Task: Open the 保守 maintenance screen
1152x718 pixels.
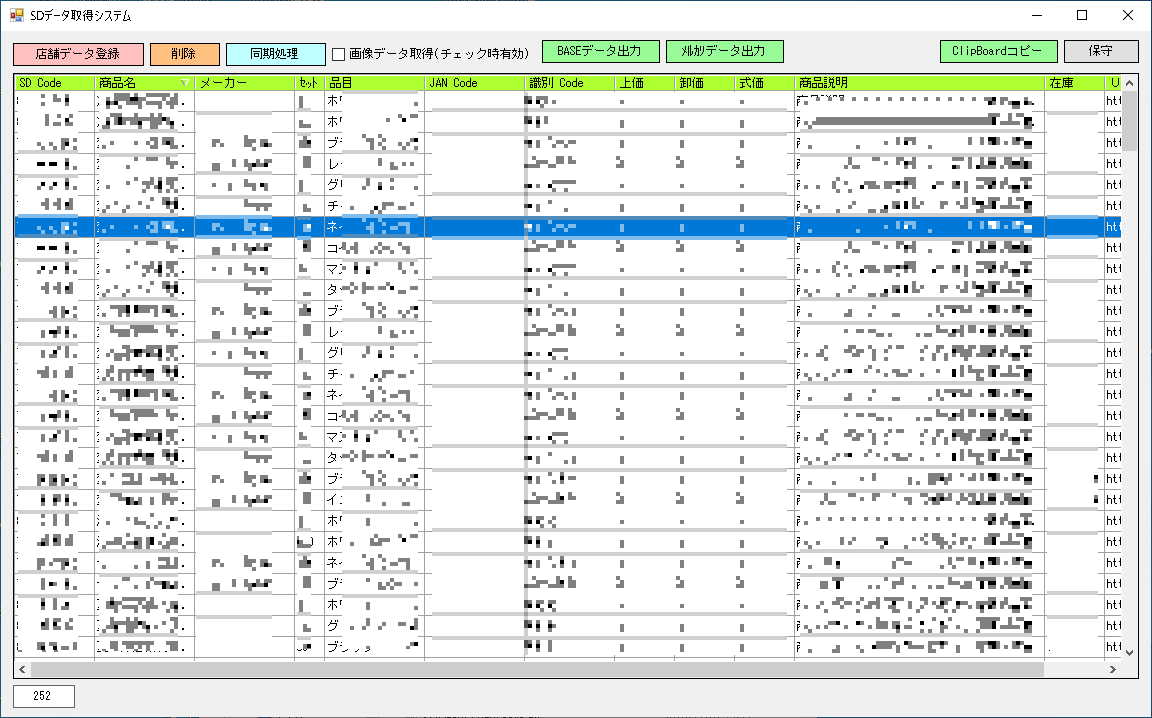Action: (x=1102, y=51)
